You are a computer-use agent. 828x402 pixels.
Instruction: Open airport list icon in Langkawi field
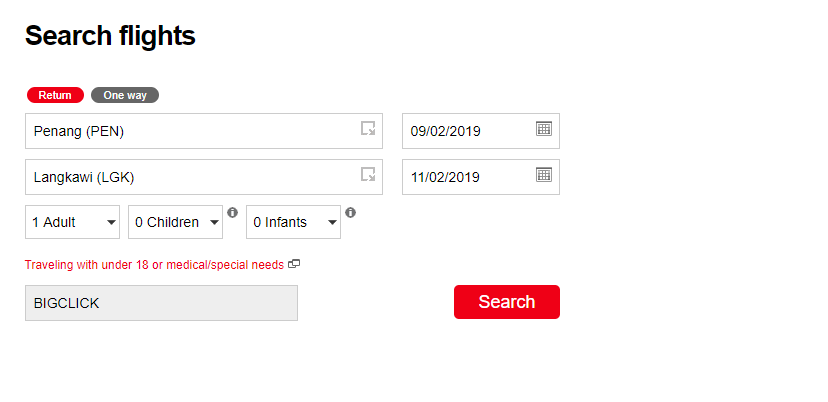368,175
